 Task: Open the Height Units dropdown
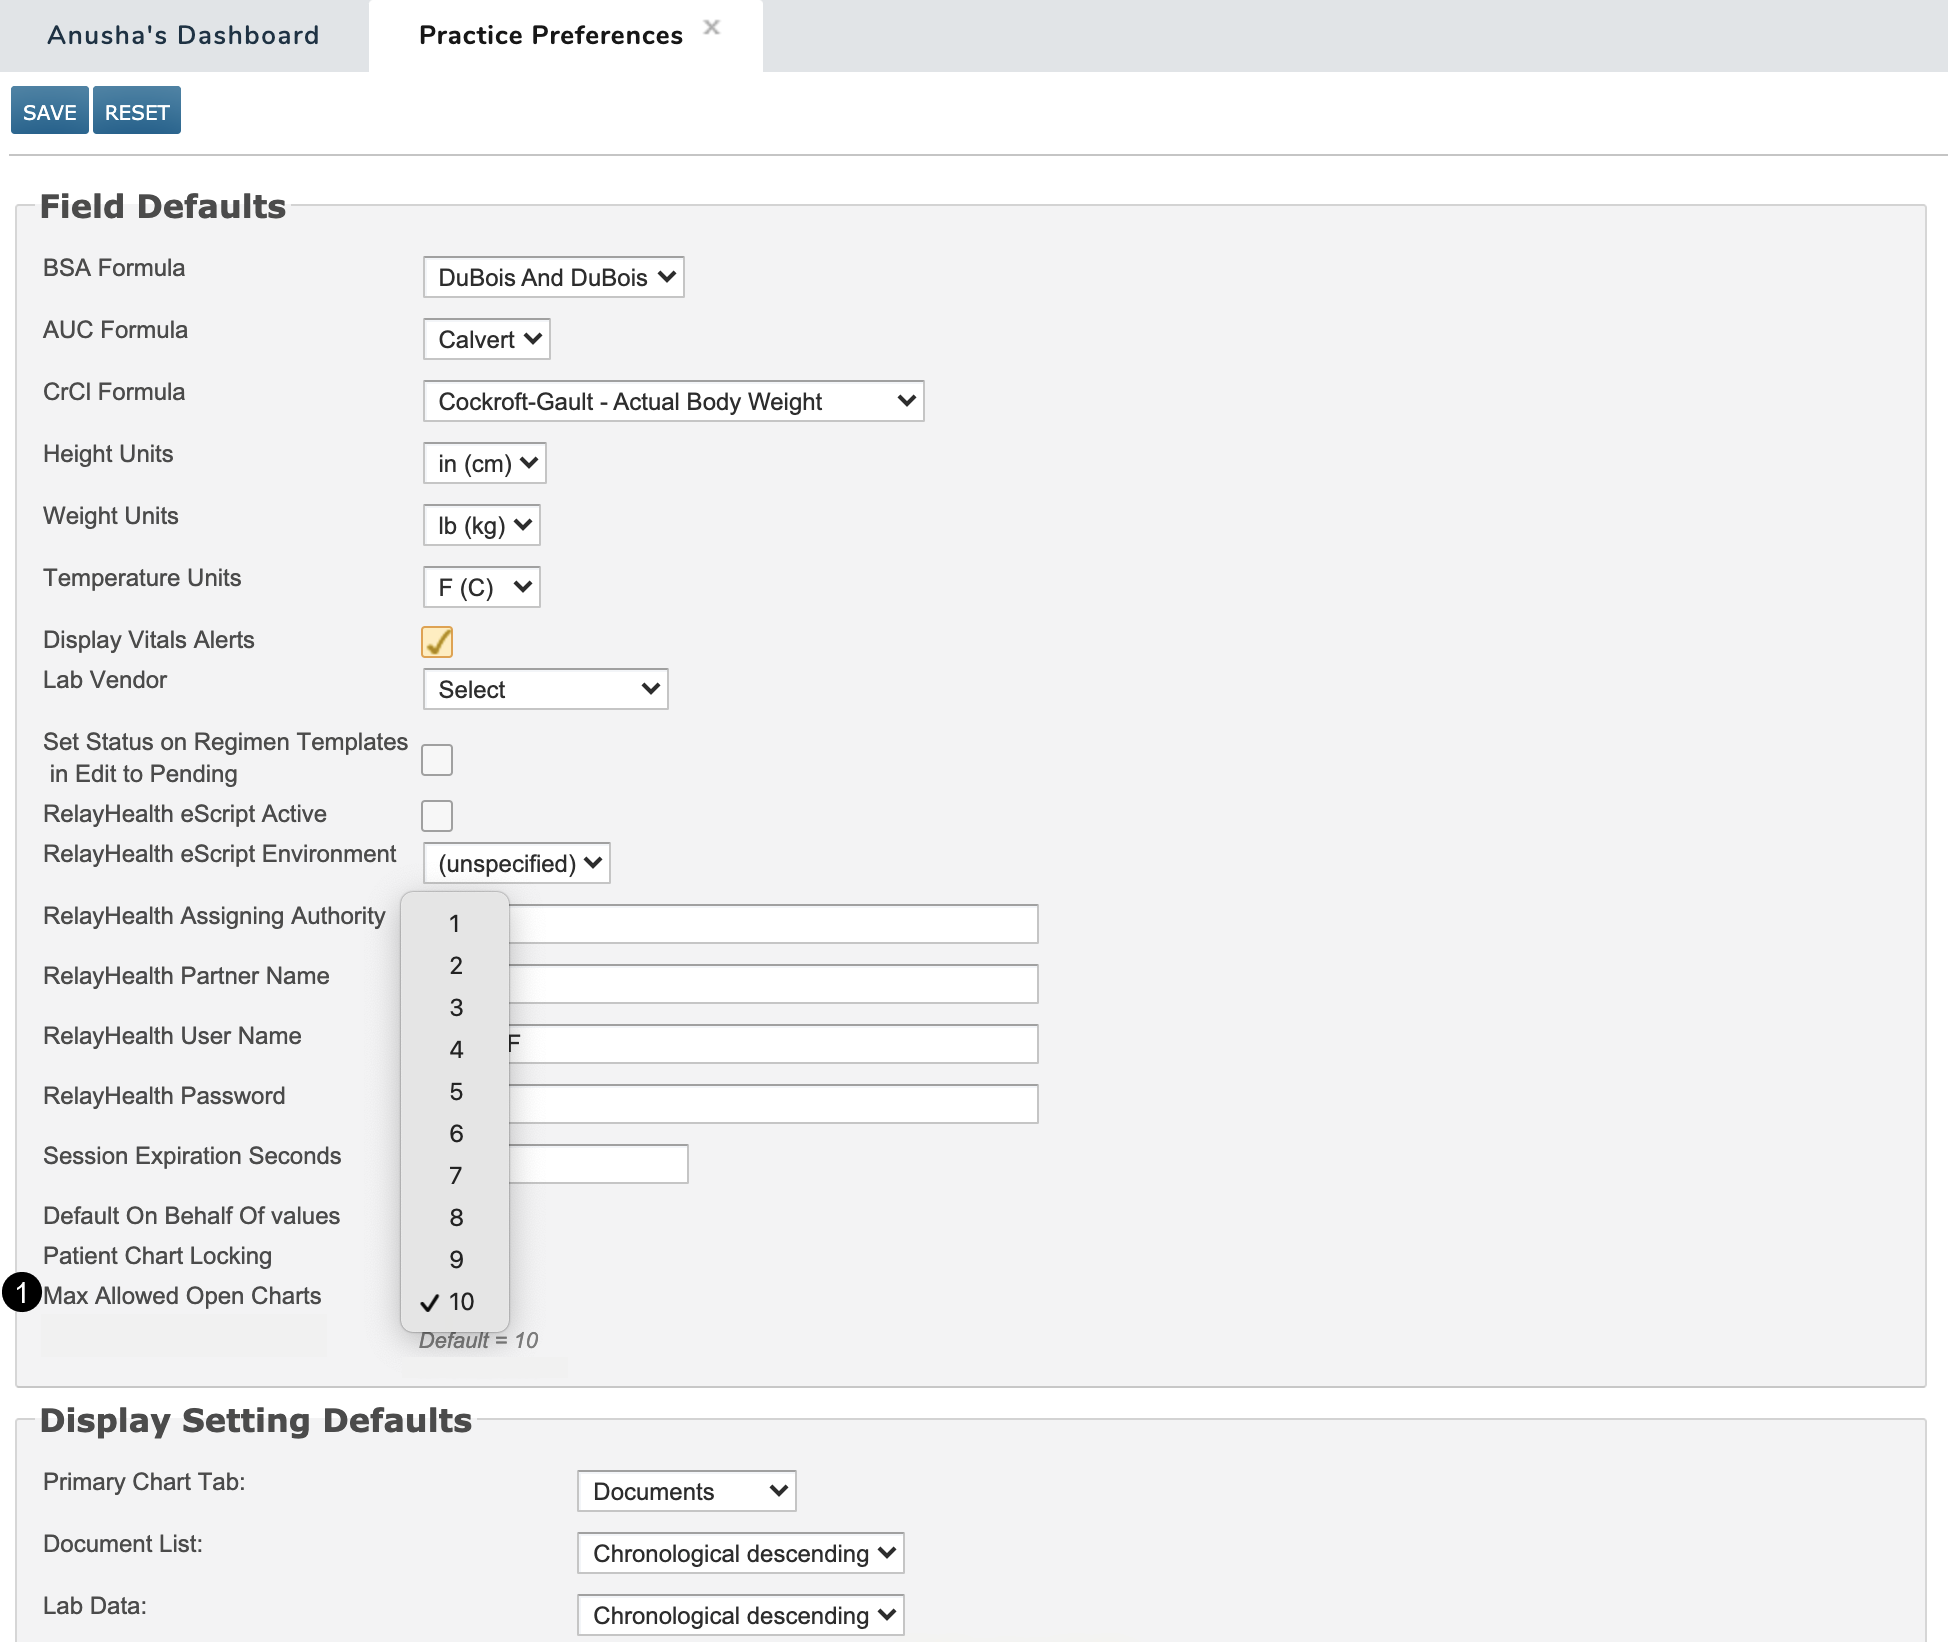[484, 464]
